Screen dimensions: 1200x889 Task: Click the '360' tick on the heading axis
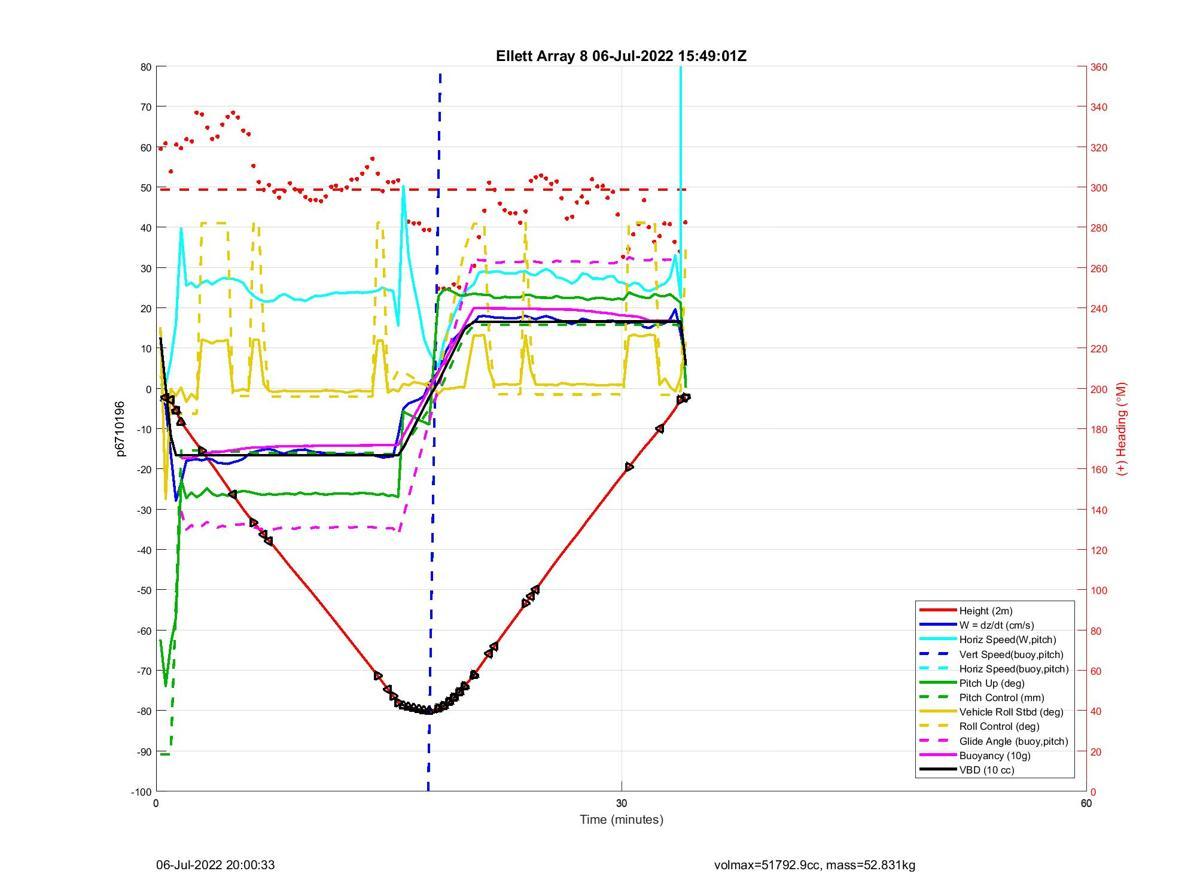[x=1099, y=67]
